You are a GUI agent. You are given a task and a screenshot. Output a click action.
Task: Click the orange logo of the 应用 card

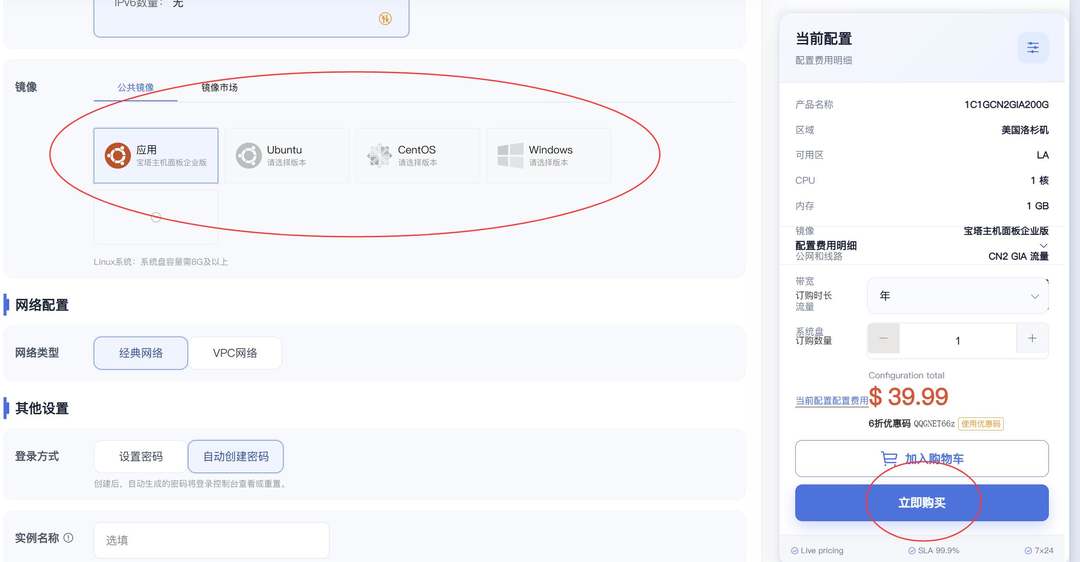(118, 156)
